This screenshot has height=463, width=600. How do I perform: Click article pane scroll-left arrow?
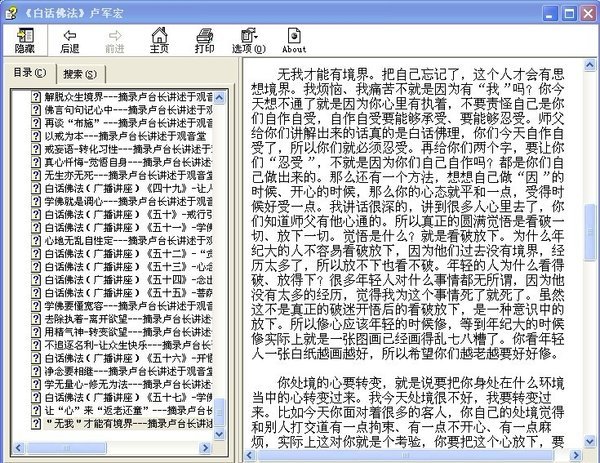(x=250, y=455)
